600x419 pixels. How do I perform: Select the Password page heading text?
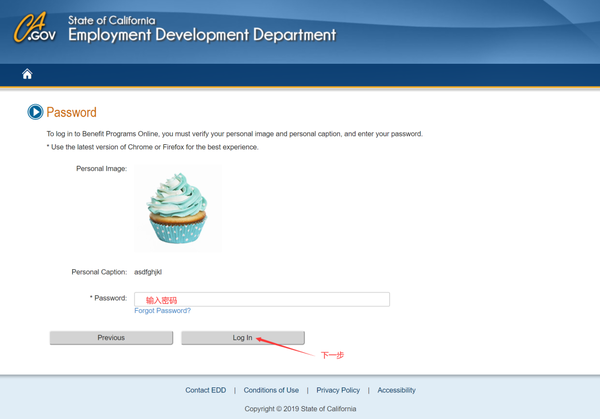coord(72,112)
